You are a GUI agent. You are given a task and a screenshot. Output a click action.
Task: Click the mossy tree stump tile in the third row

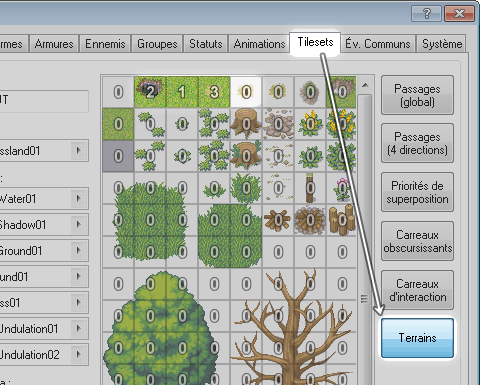point(246,156)
